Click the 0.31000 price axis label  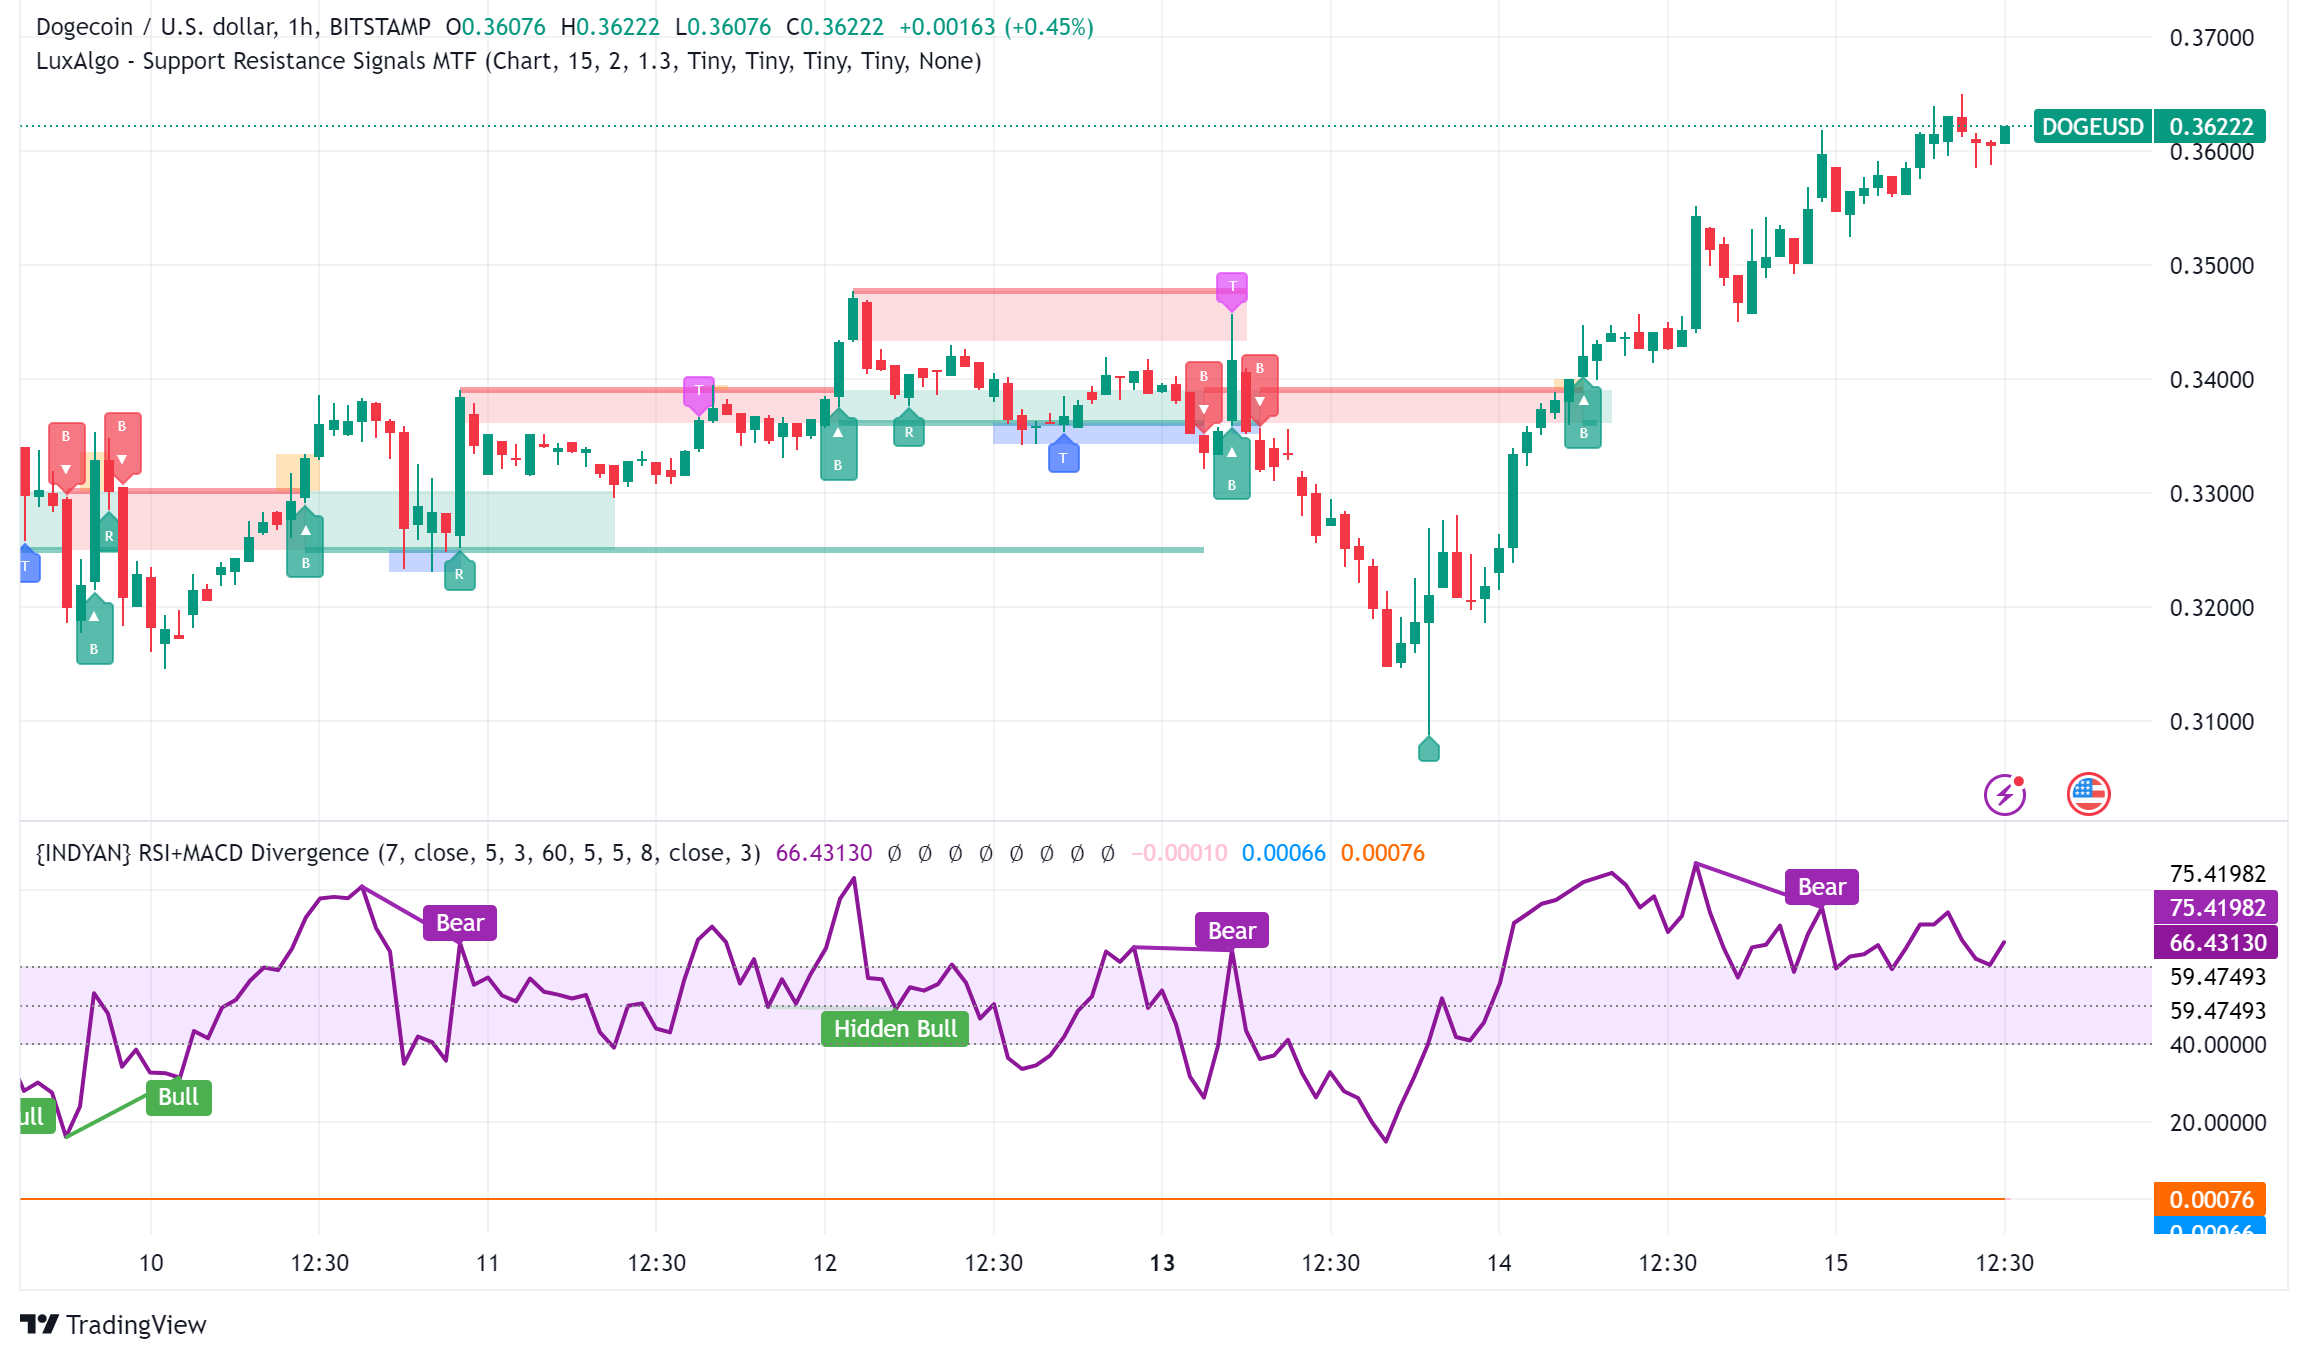2212,722
